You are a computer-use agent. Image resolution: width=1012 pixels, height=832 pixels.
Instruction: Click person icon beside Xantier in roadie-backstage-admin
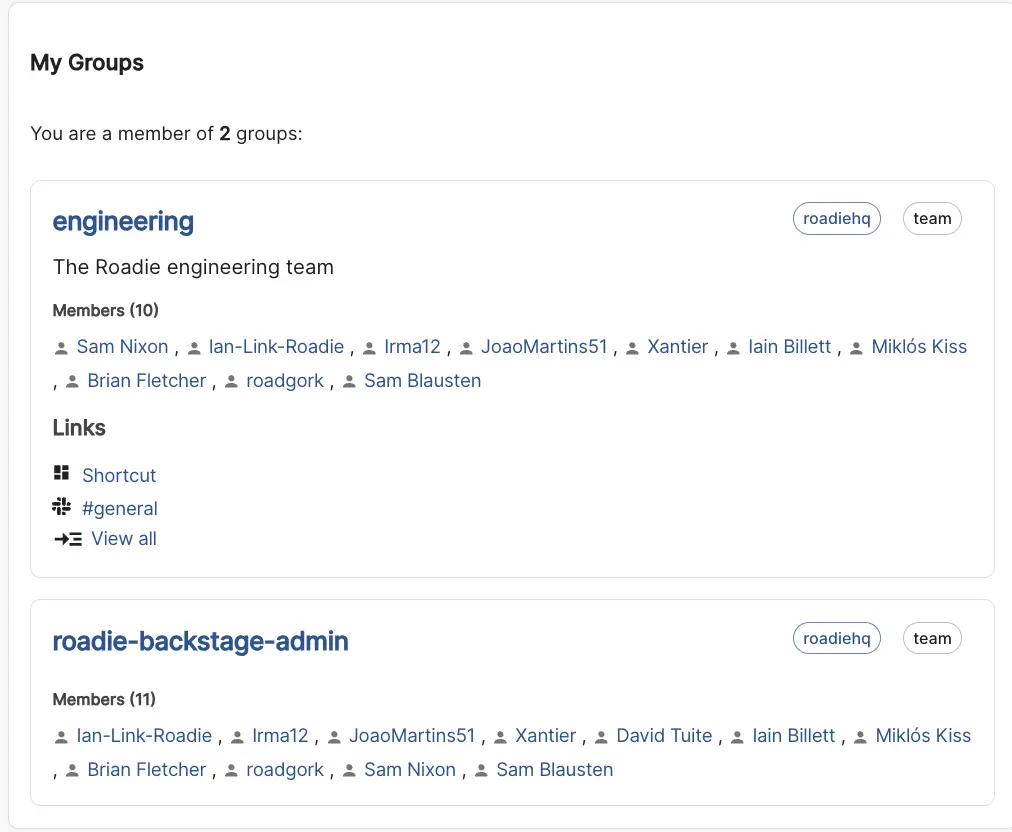point(500,737)
